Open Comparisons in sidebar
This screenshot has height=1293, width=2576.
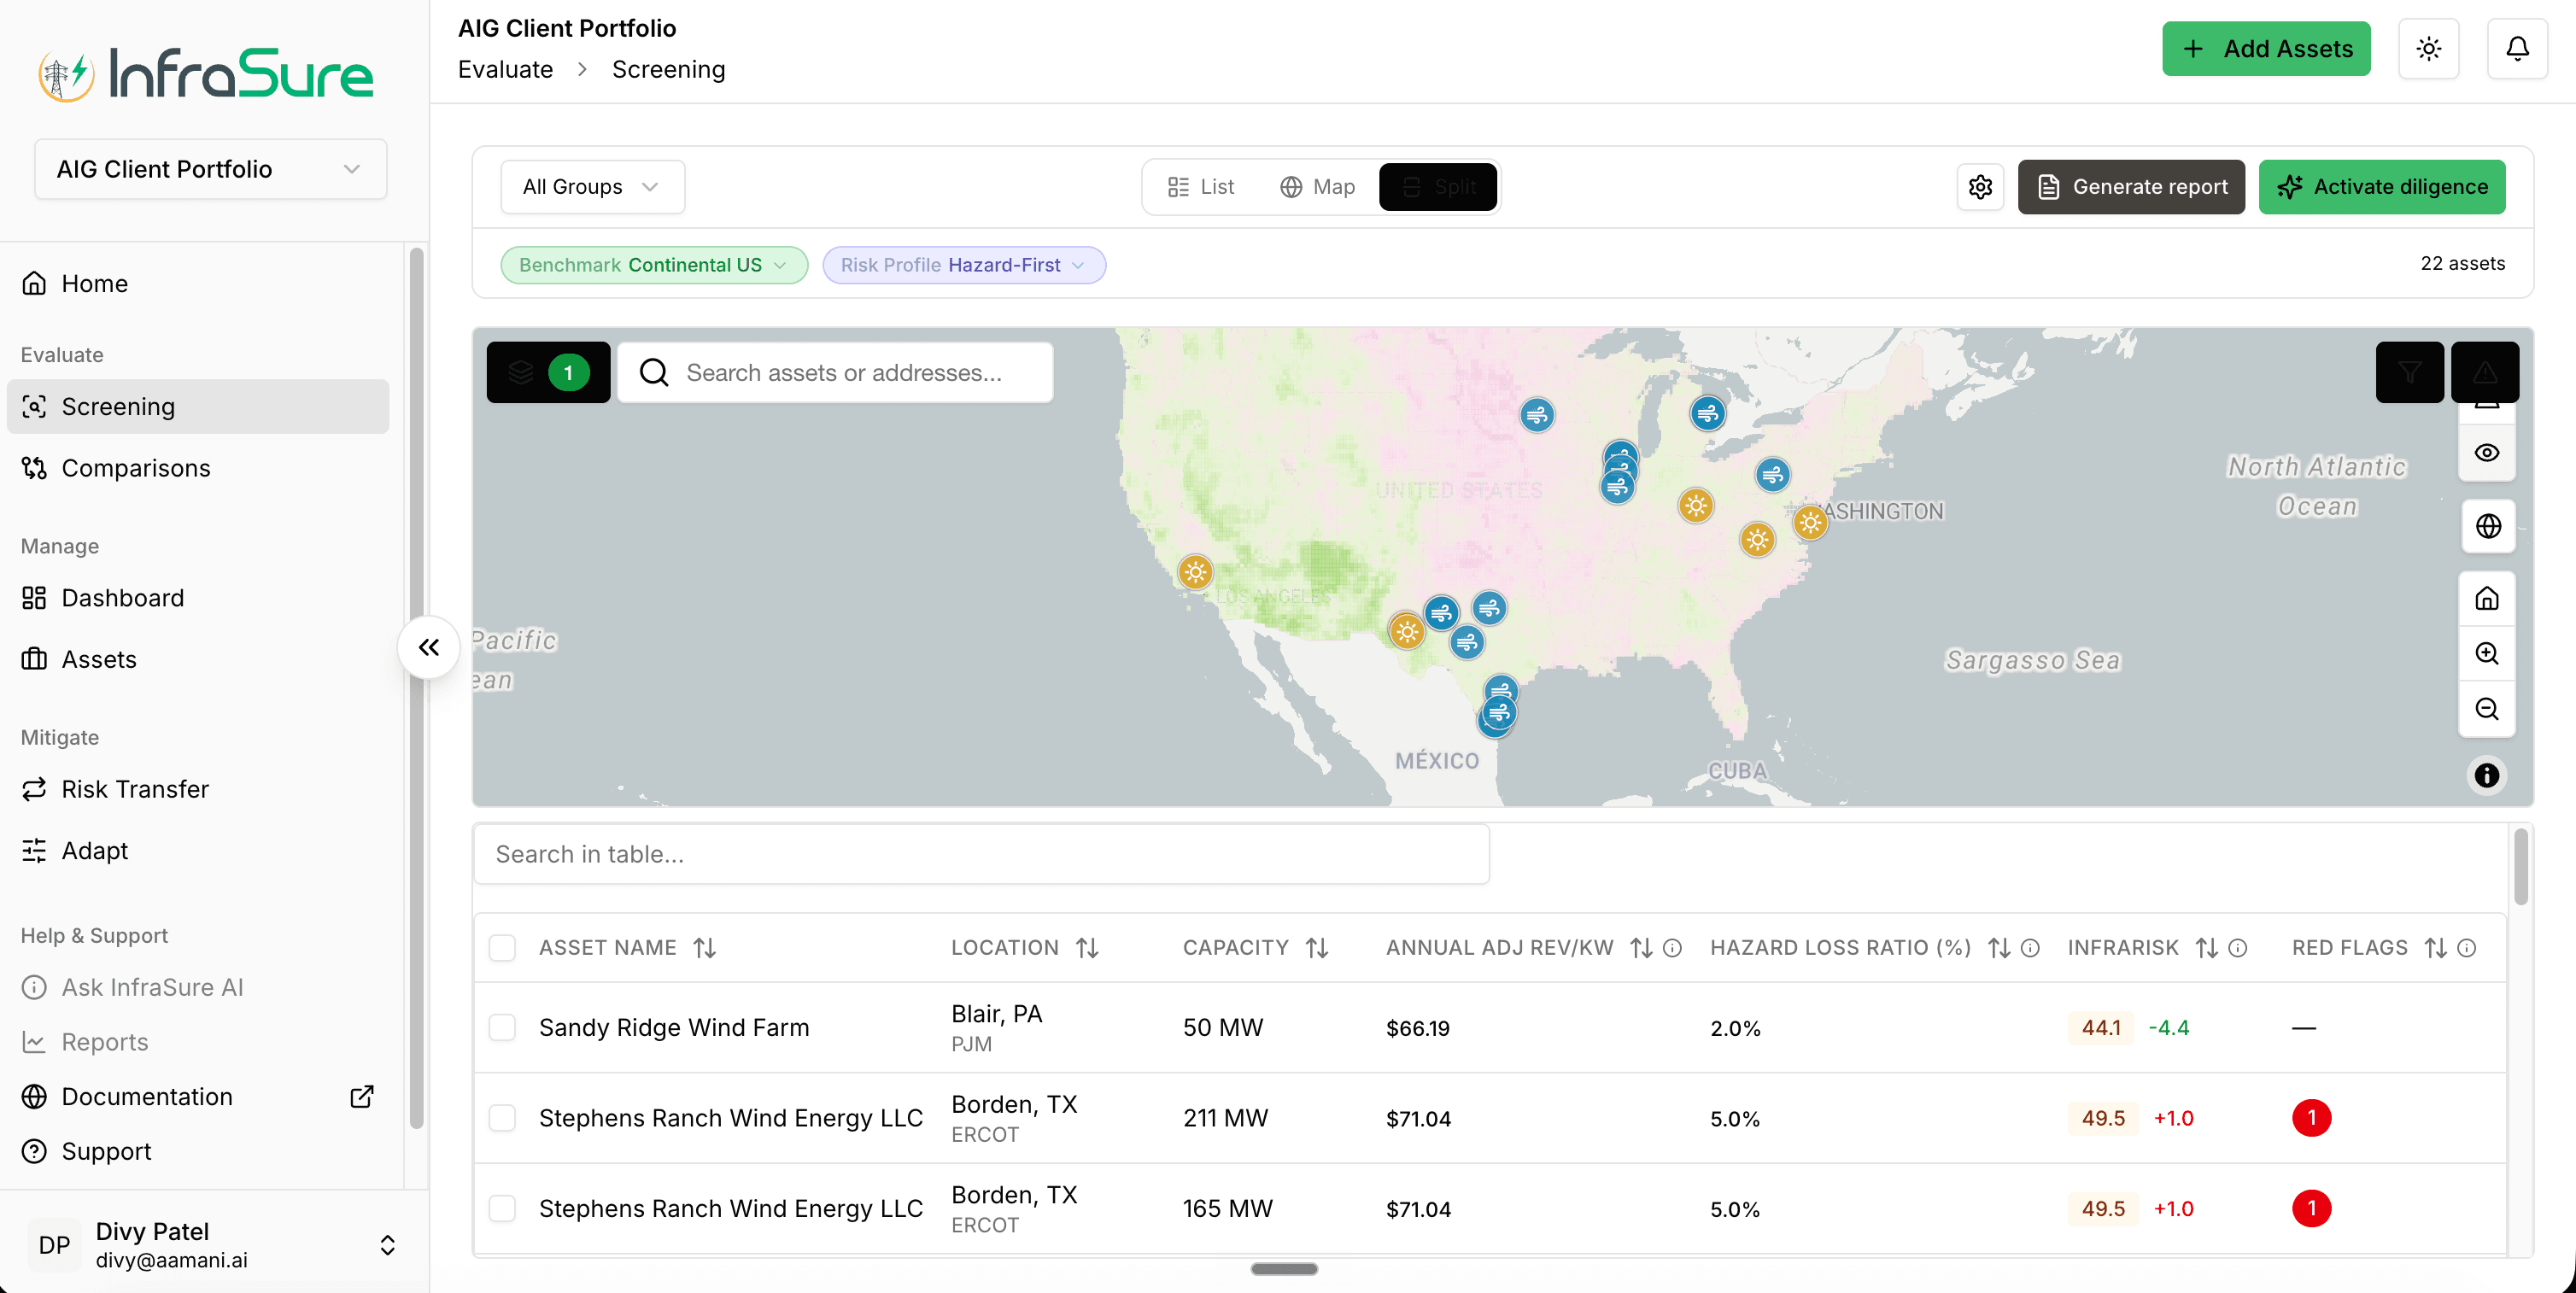pos(198,468)
